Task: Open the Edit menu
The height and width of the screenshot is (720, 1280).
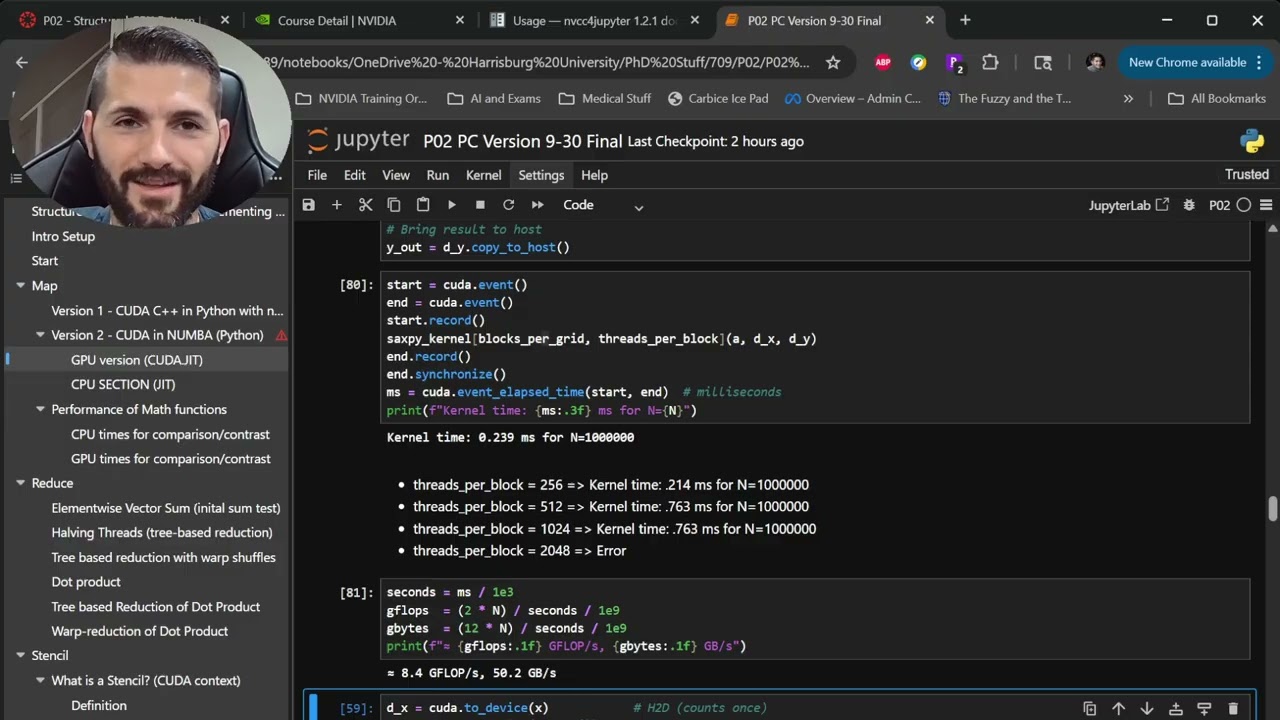Action: pyautogui.click(x=355, y=175)
